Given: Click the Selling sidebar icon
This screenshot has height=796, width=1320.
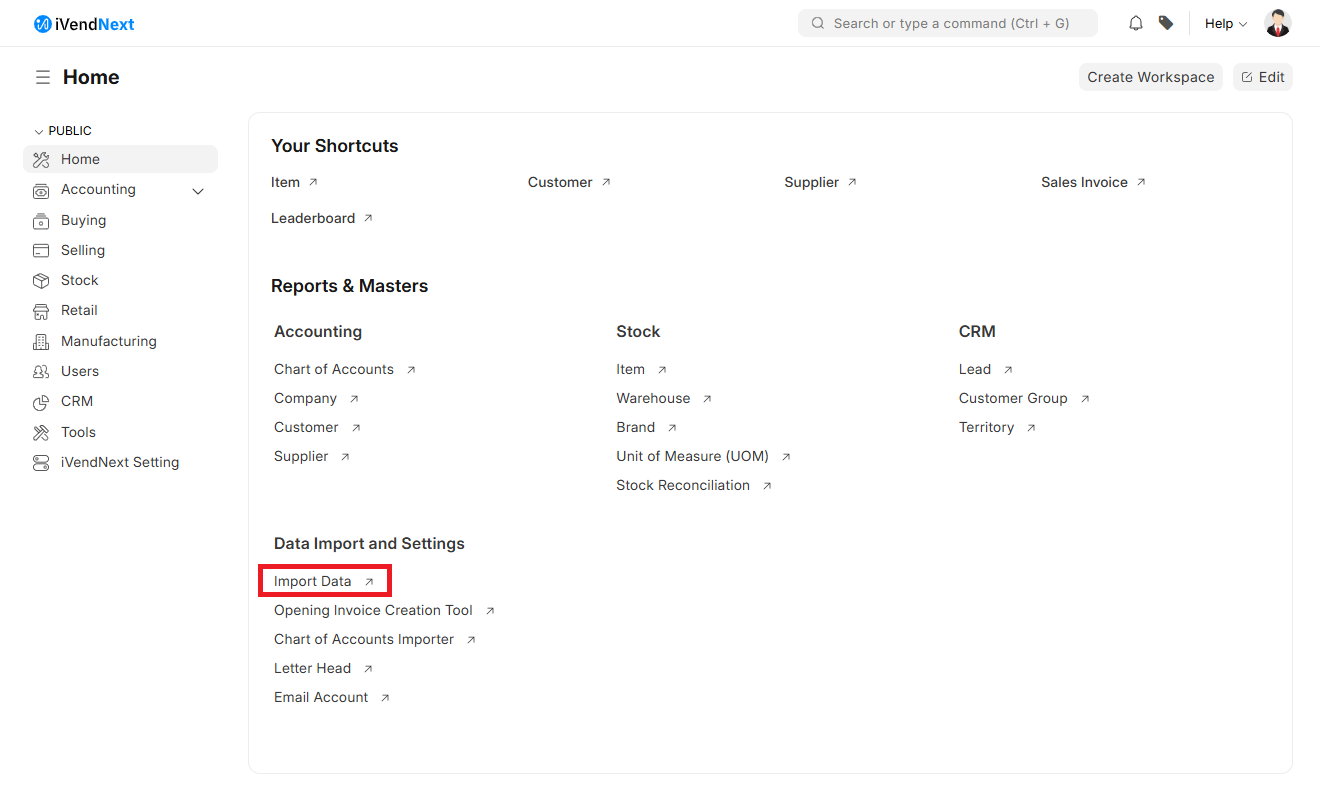Looking at the screenshot, I should 41,250.
